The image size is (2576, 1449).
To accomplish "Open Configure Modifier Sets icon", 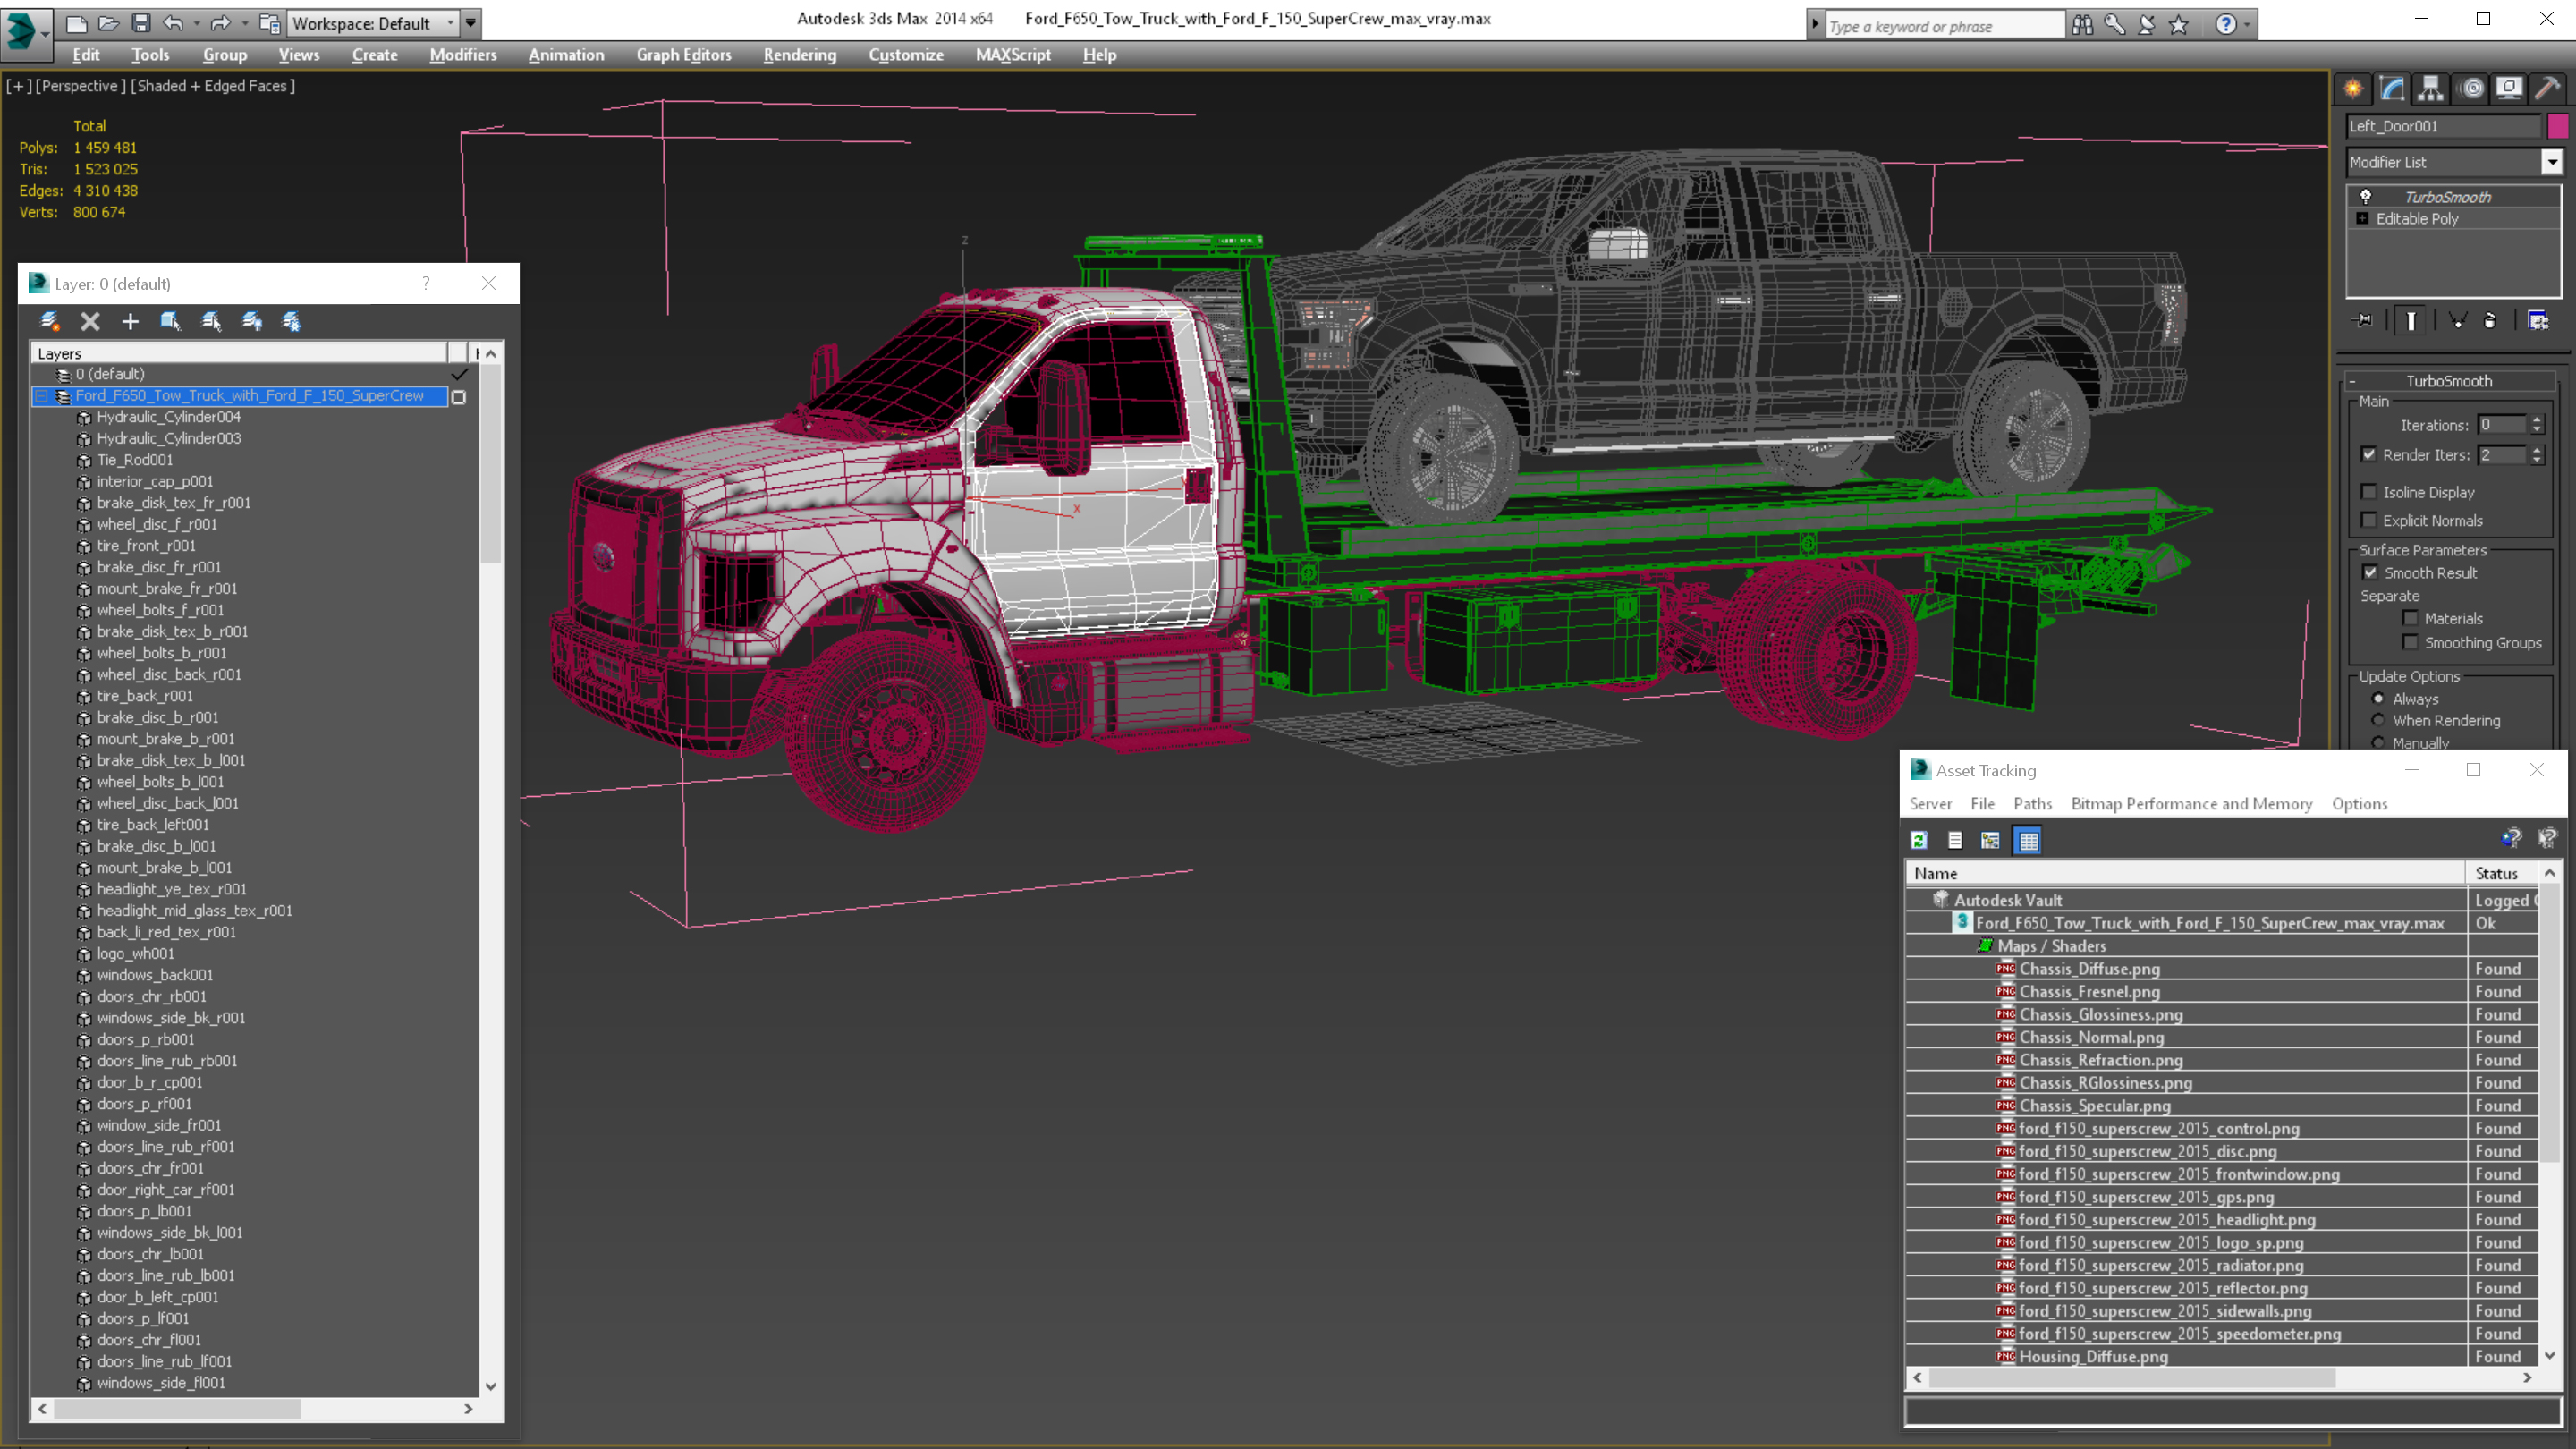I will click(2538, 321).
